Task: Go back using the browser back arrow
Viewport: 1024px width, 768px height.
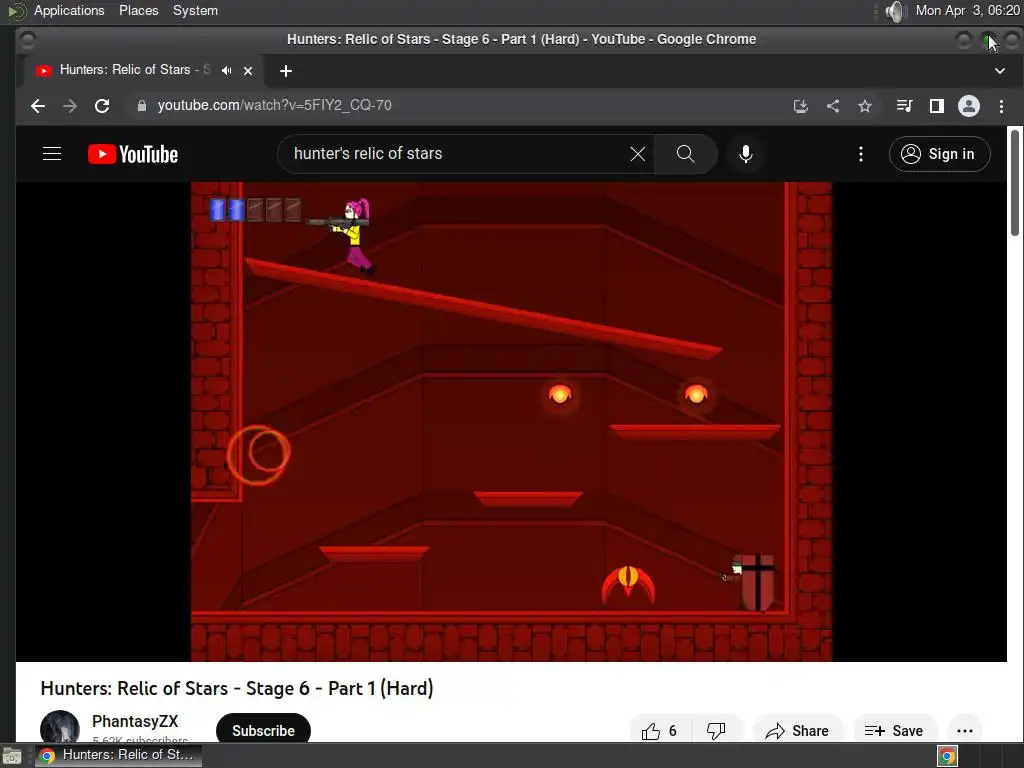Action: tap(38, 106)
